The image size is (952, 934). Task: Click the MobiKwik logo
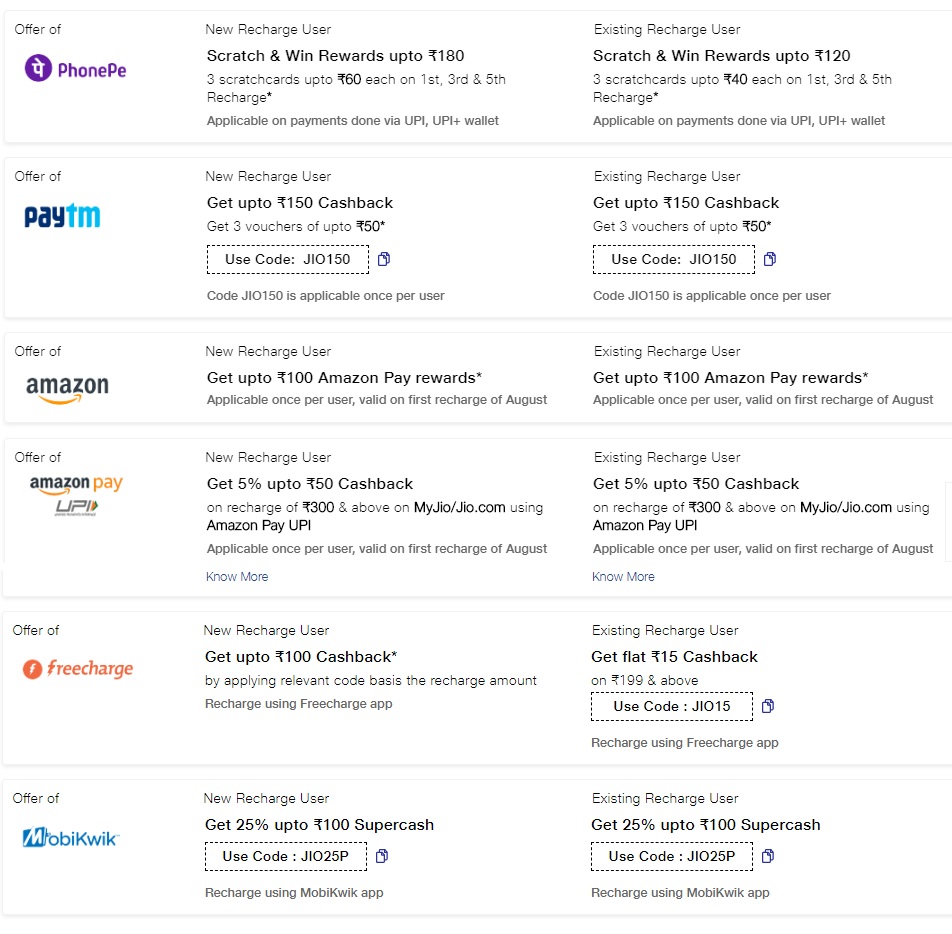click(70, 838)
